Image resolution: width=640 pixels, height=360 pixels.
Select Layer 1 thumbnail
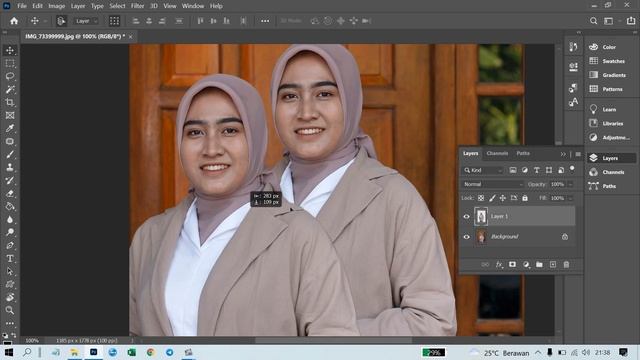[x=481, y=216]
